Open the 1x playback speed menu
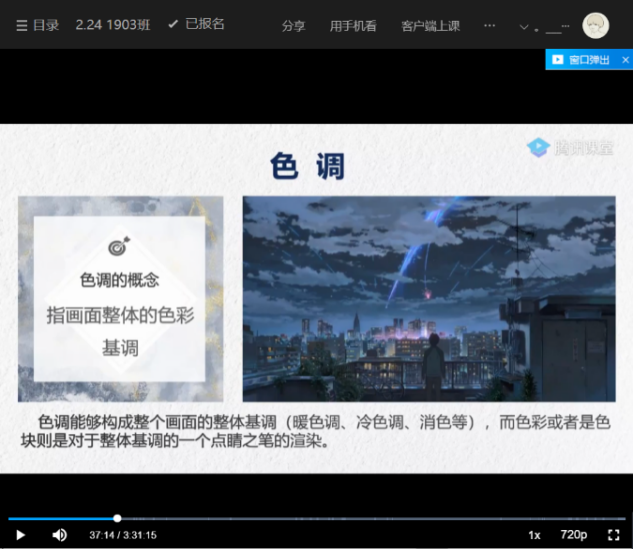This screenshot has width=633, height=549. coord(534,535)
